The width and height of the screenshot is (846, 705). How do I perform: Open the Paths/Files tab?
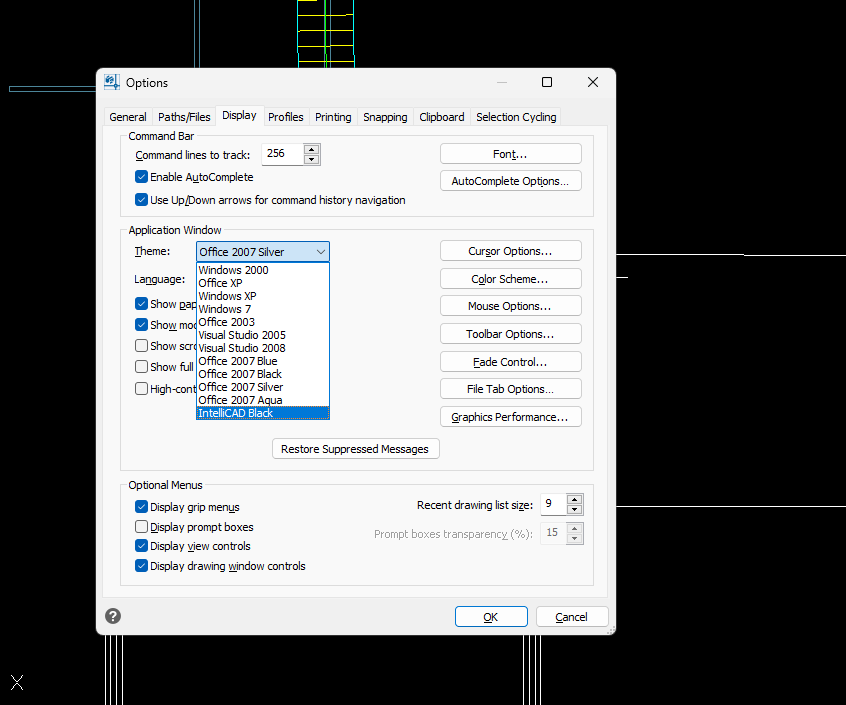(184, 117)
